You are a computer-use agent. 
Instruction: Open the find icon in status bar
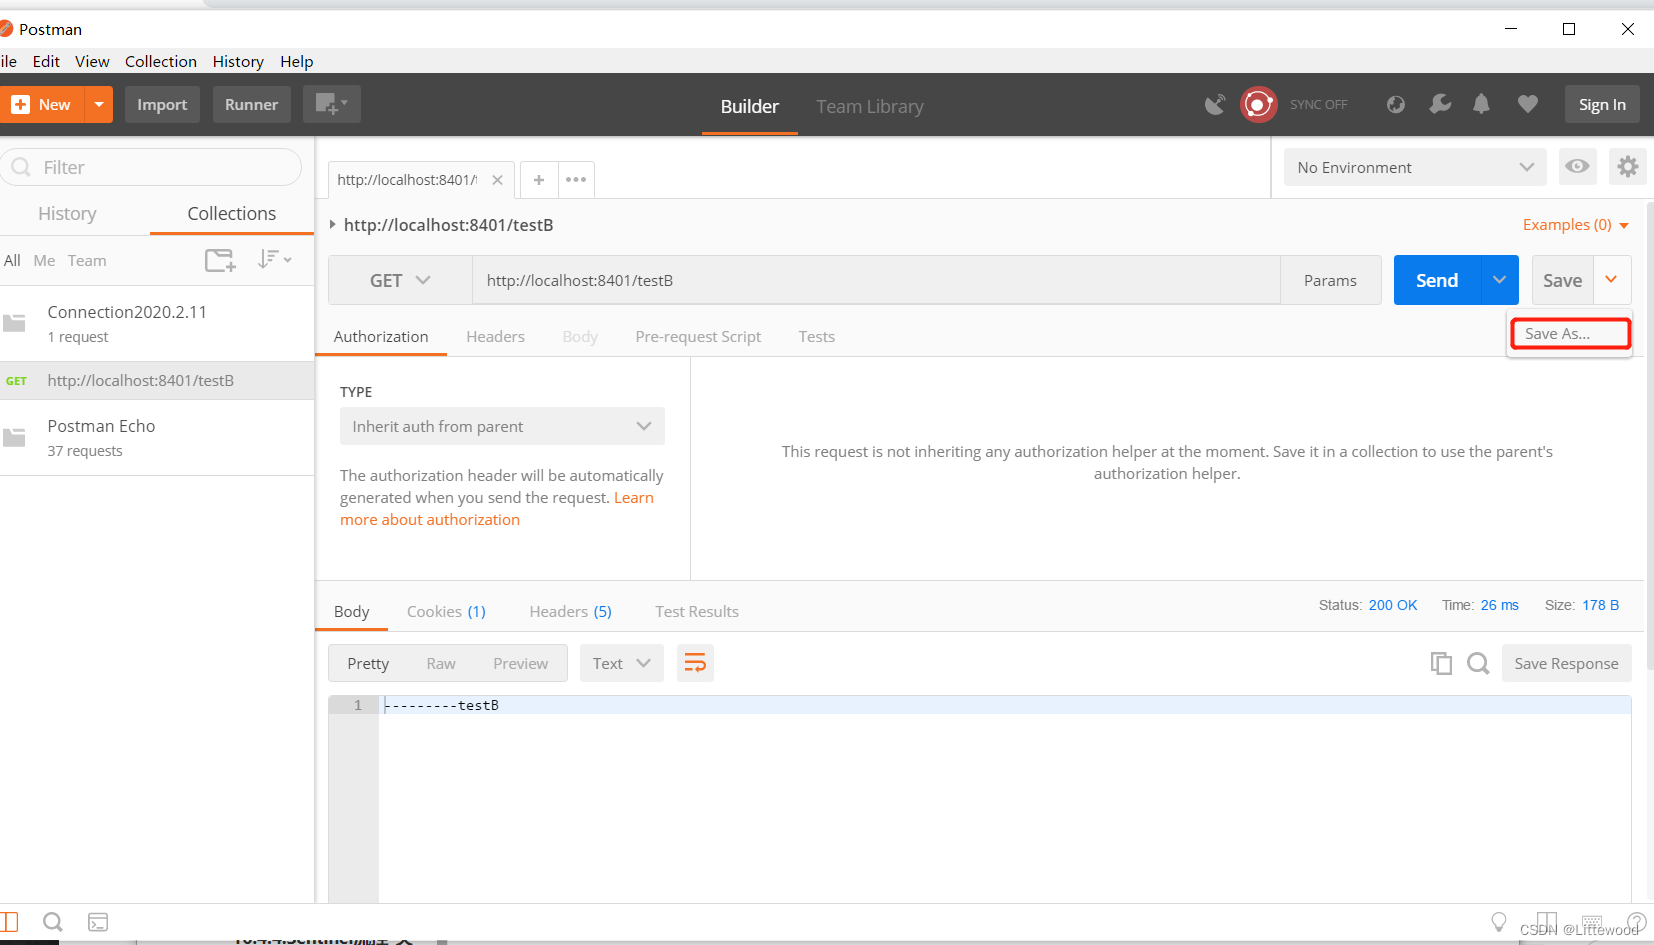(53, 922)
